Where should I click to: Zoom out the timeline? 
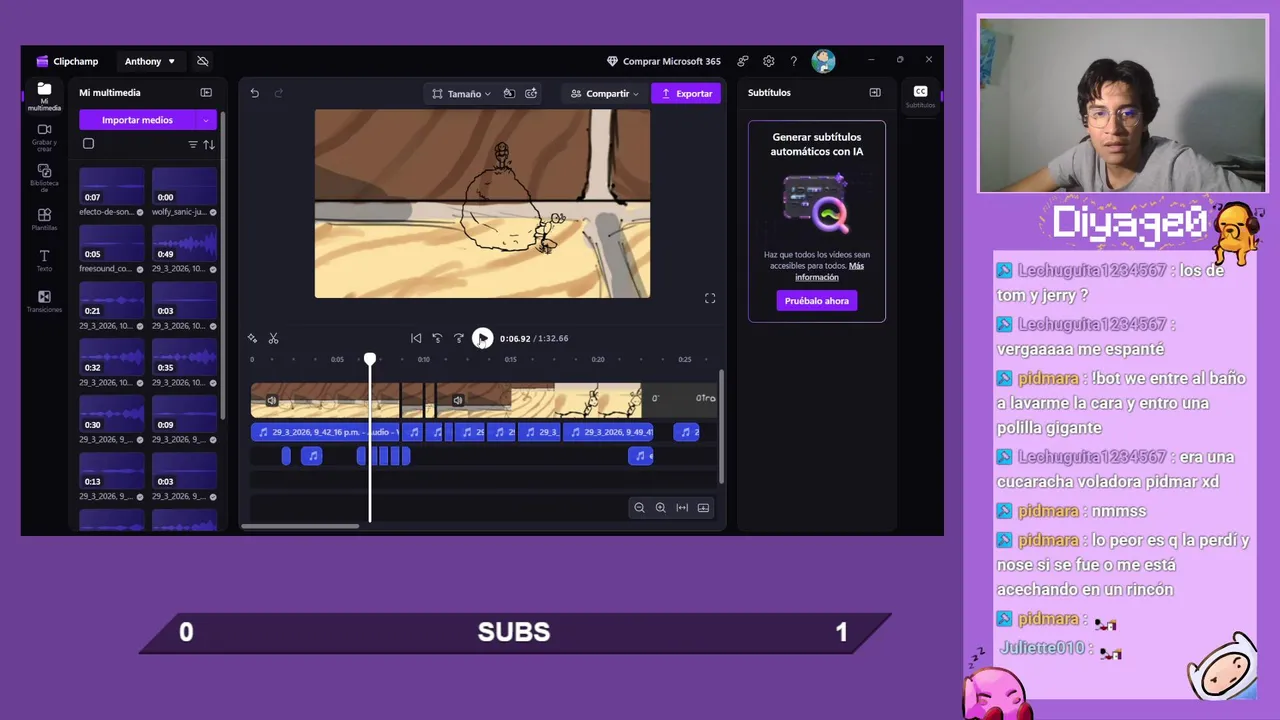[639, 508]
